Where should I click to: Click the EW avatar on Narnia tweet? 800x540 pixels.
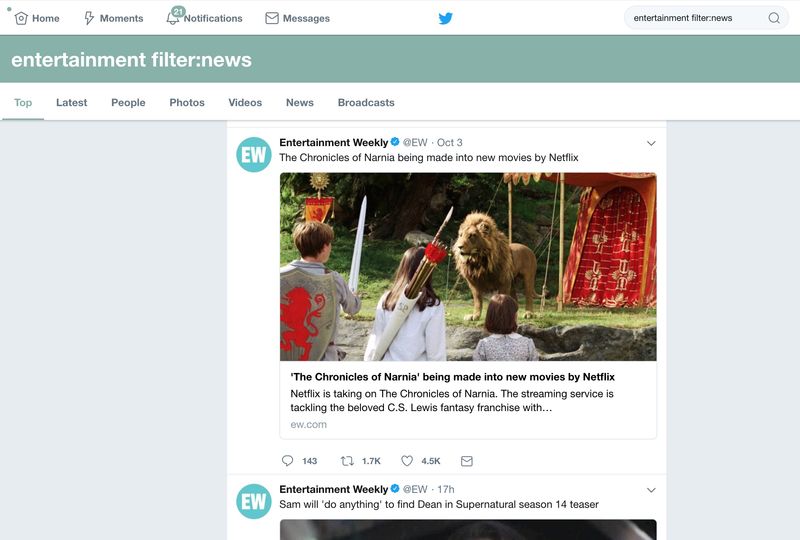click(x=254, y=154)
